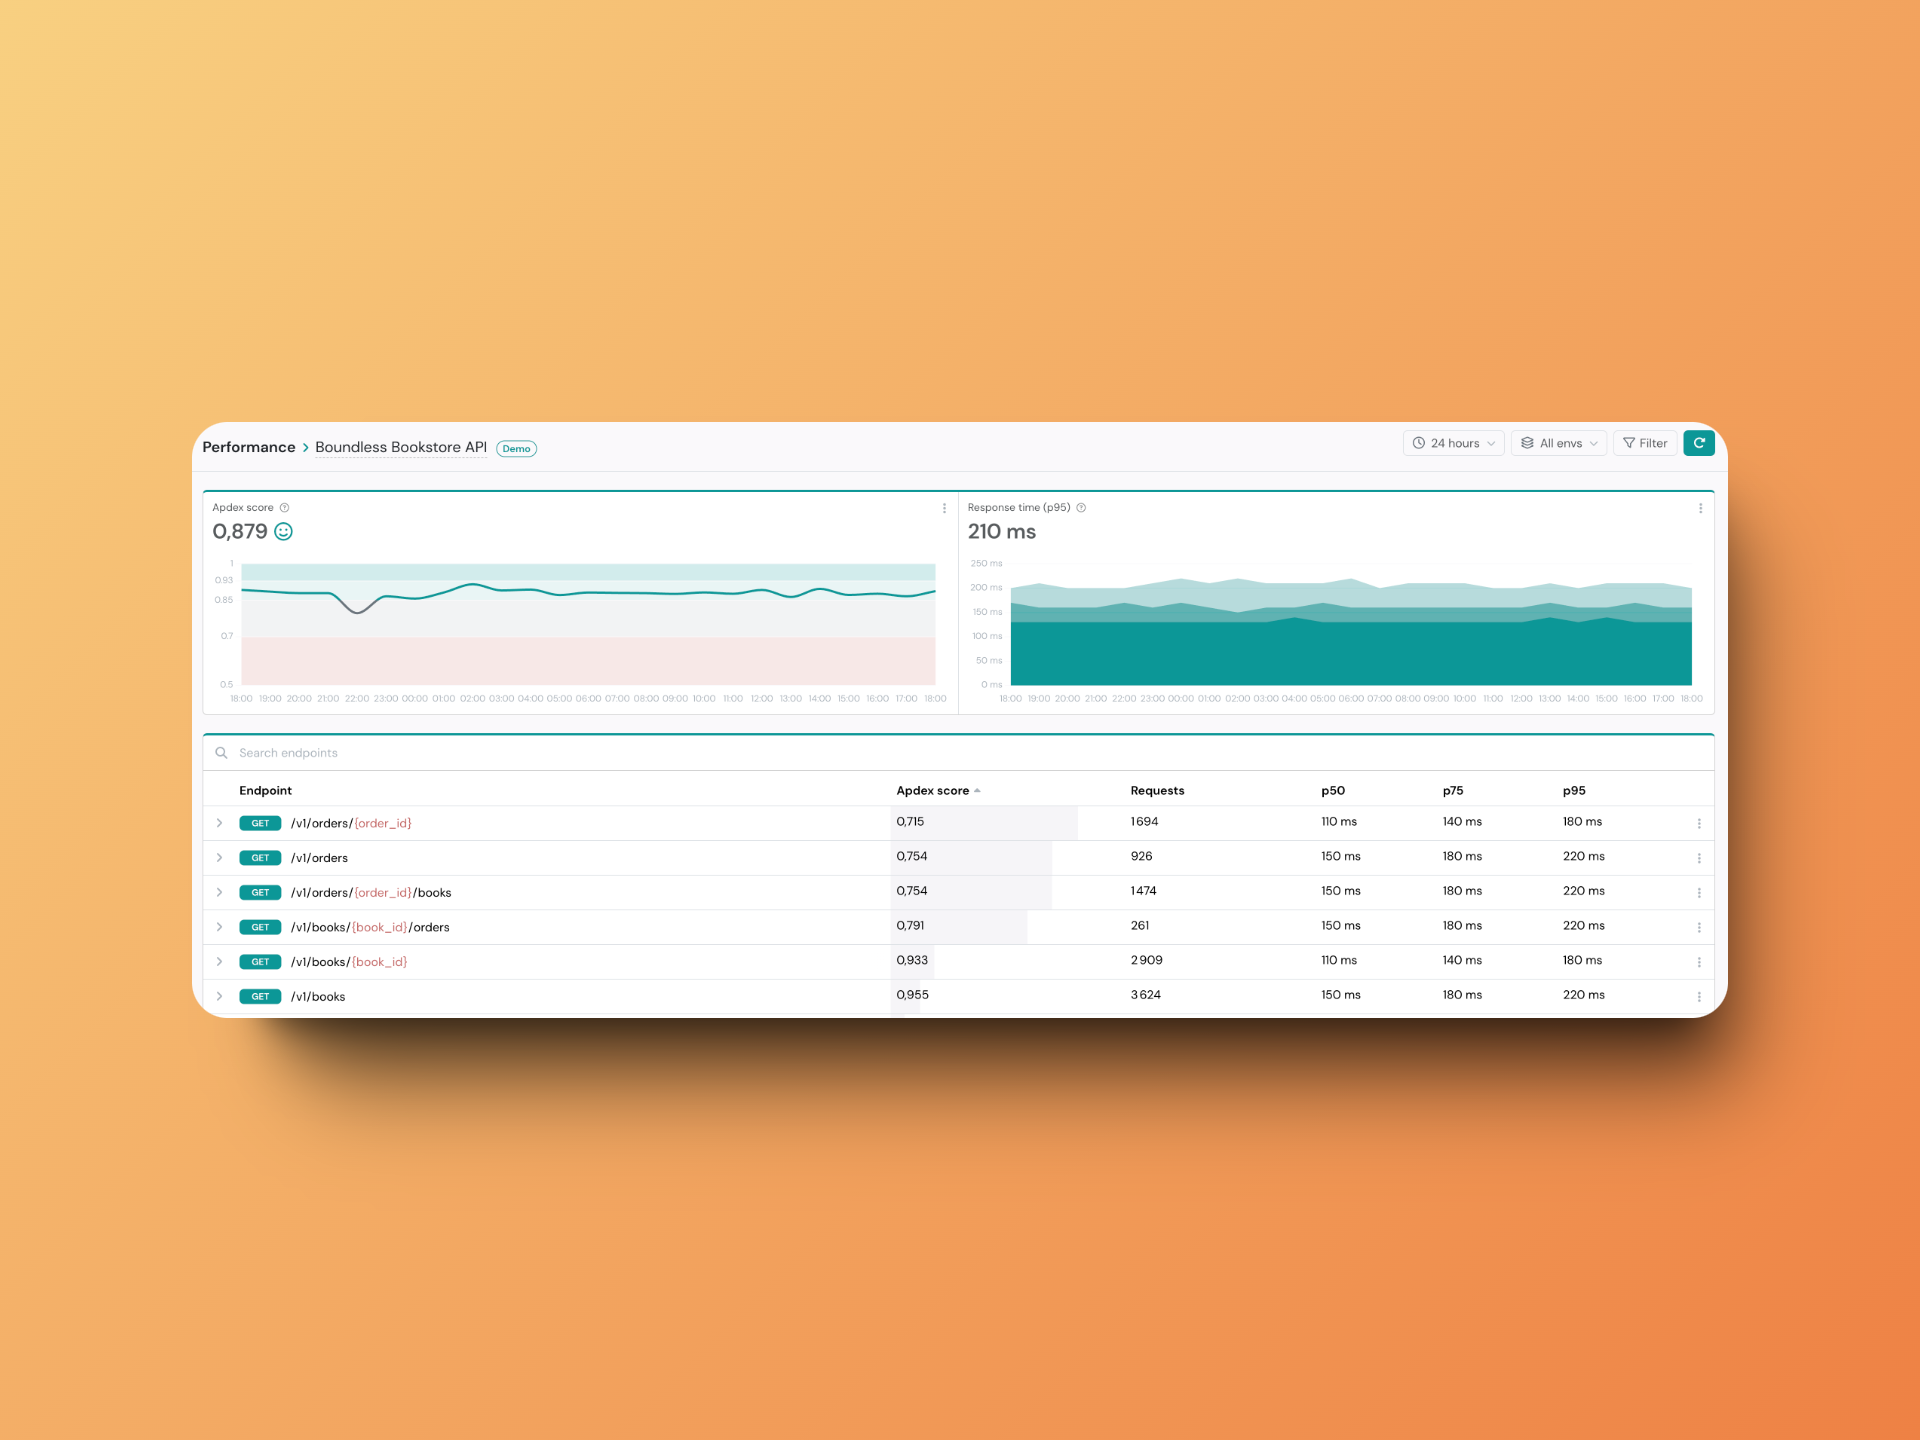Viewport: 1920px width, 1440px height.
Task: Open options menu for the /v1/orders/{order_id} row
Action: pyautogui.click(x=1699, y=824)
